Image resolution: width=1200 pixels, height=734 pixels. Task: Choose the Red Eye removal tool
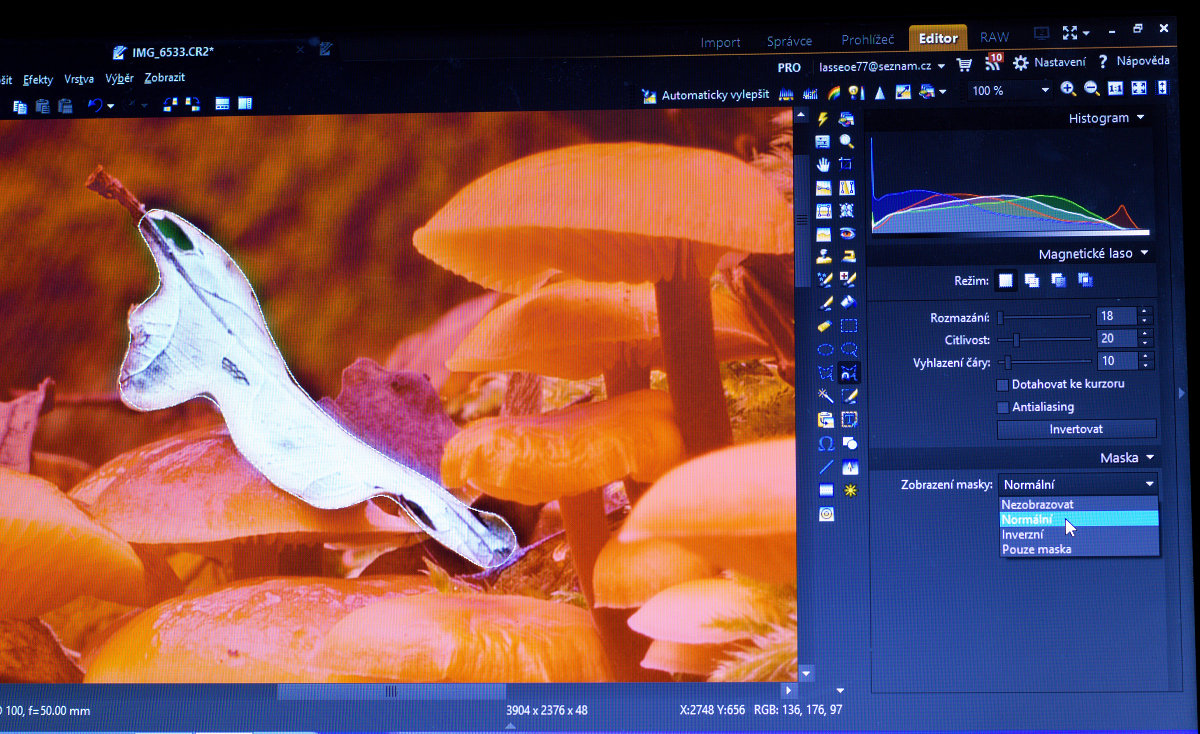848,234
